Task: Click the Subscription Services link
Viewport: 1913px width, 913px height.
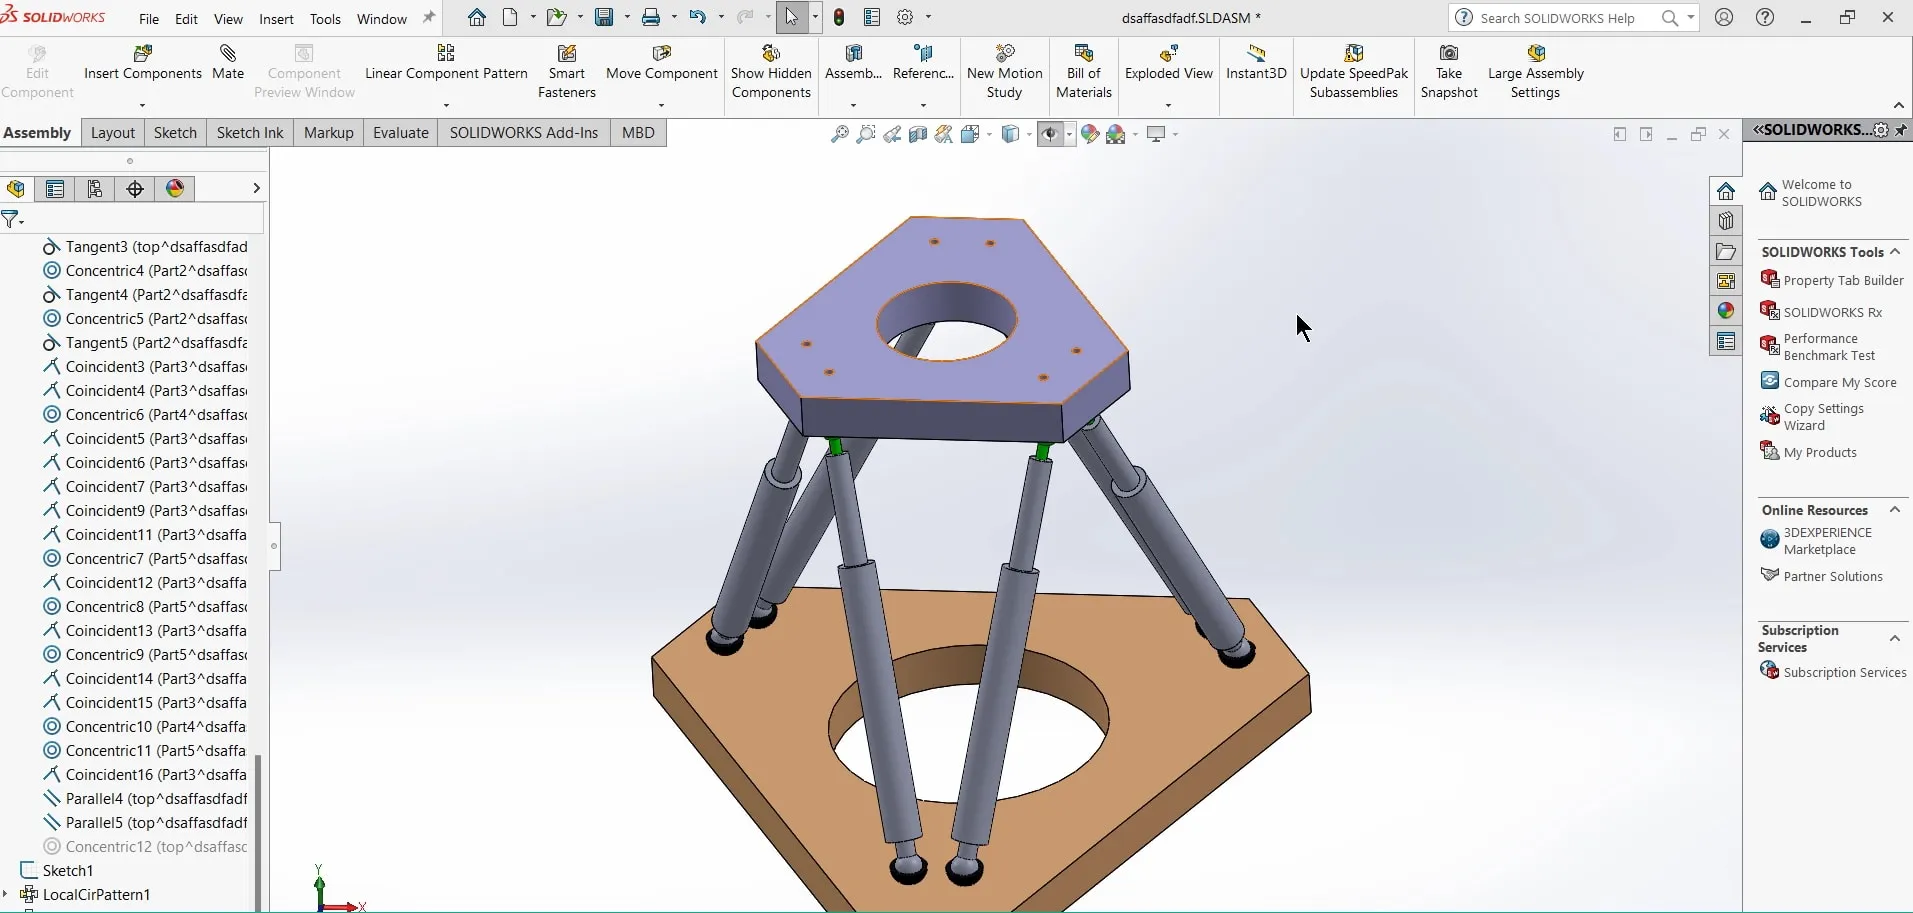Action: tap(1845, 671)
